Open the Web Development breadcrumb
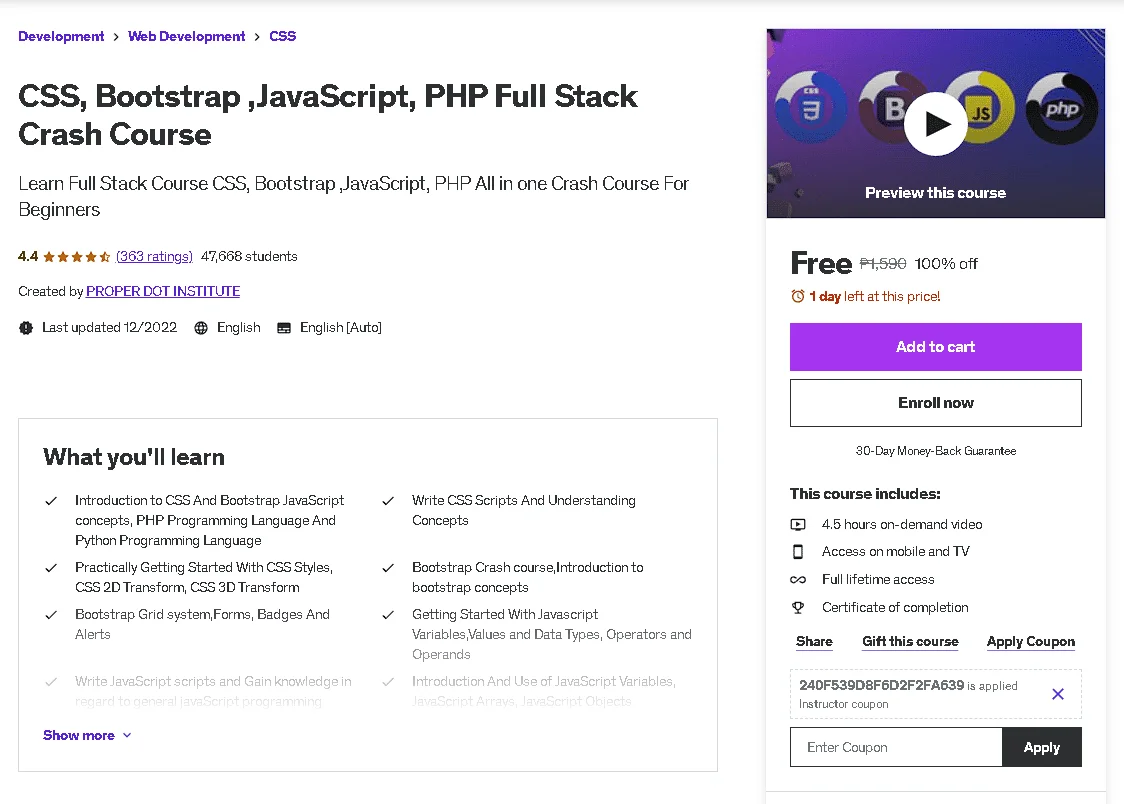Viewport: 1124px width, 804px height. 186,37
